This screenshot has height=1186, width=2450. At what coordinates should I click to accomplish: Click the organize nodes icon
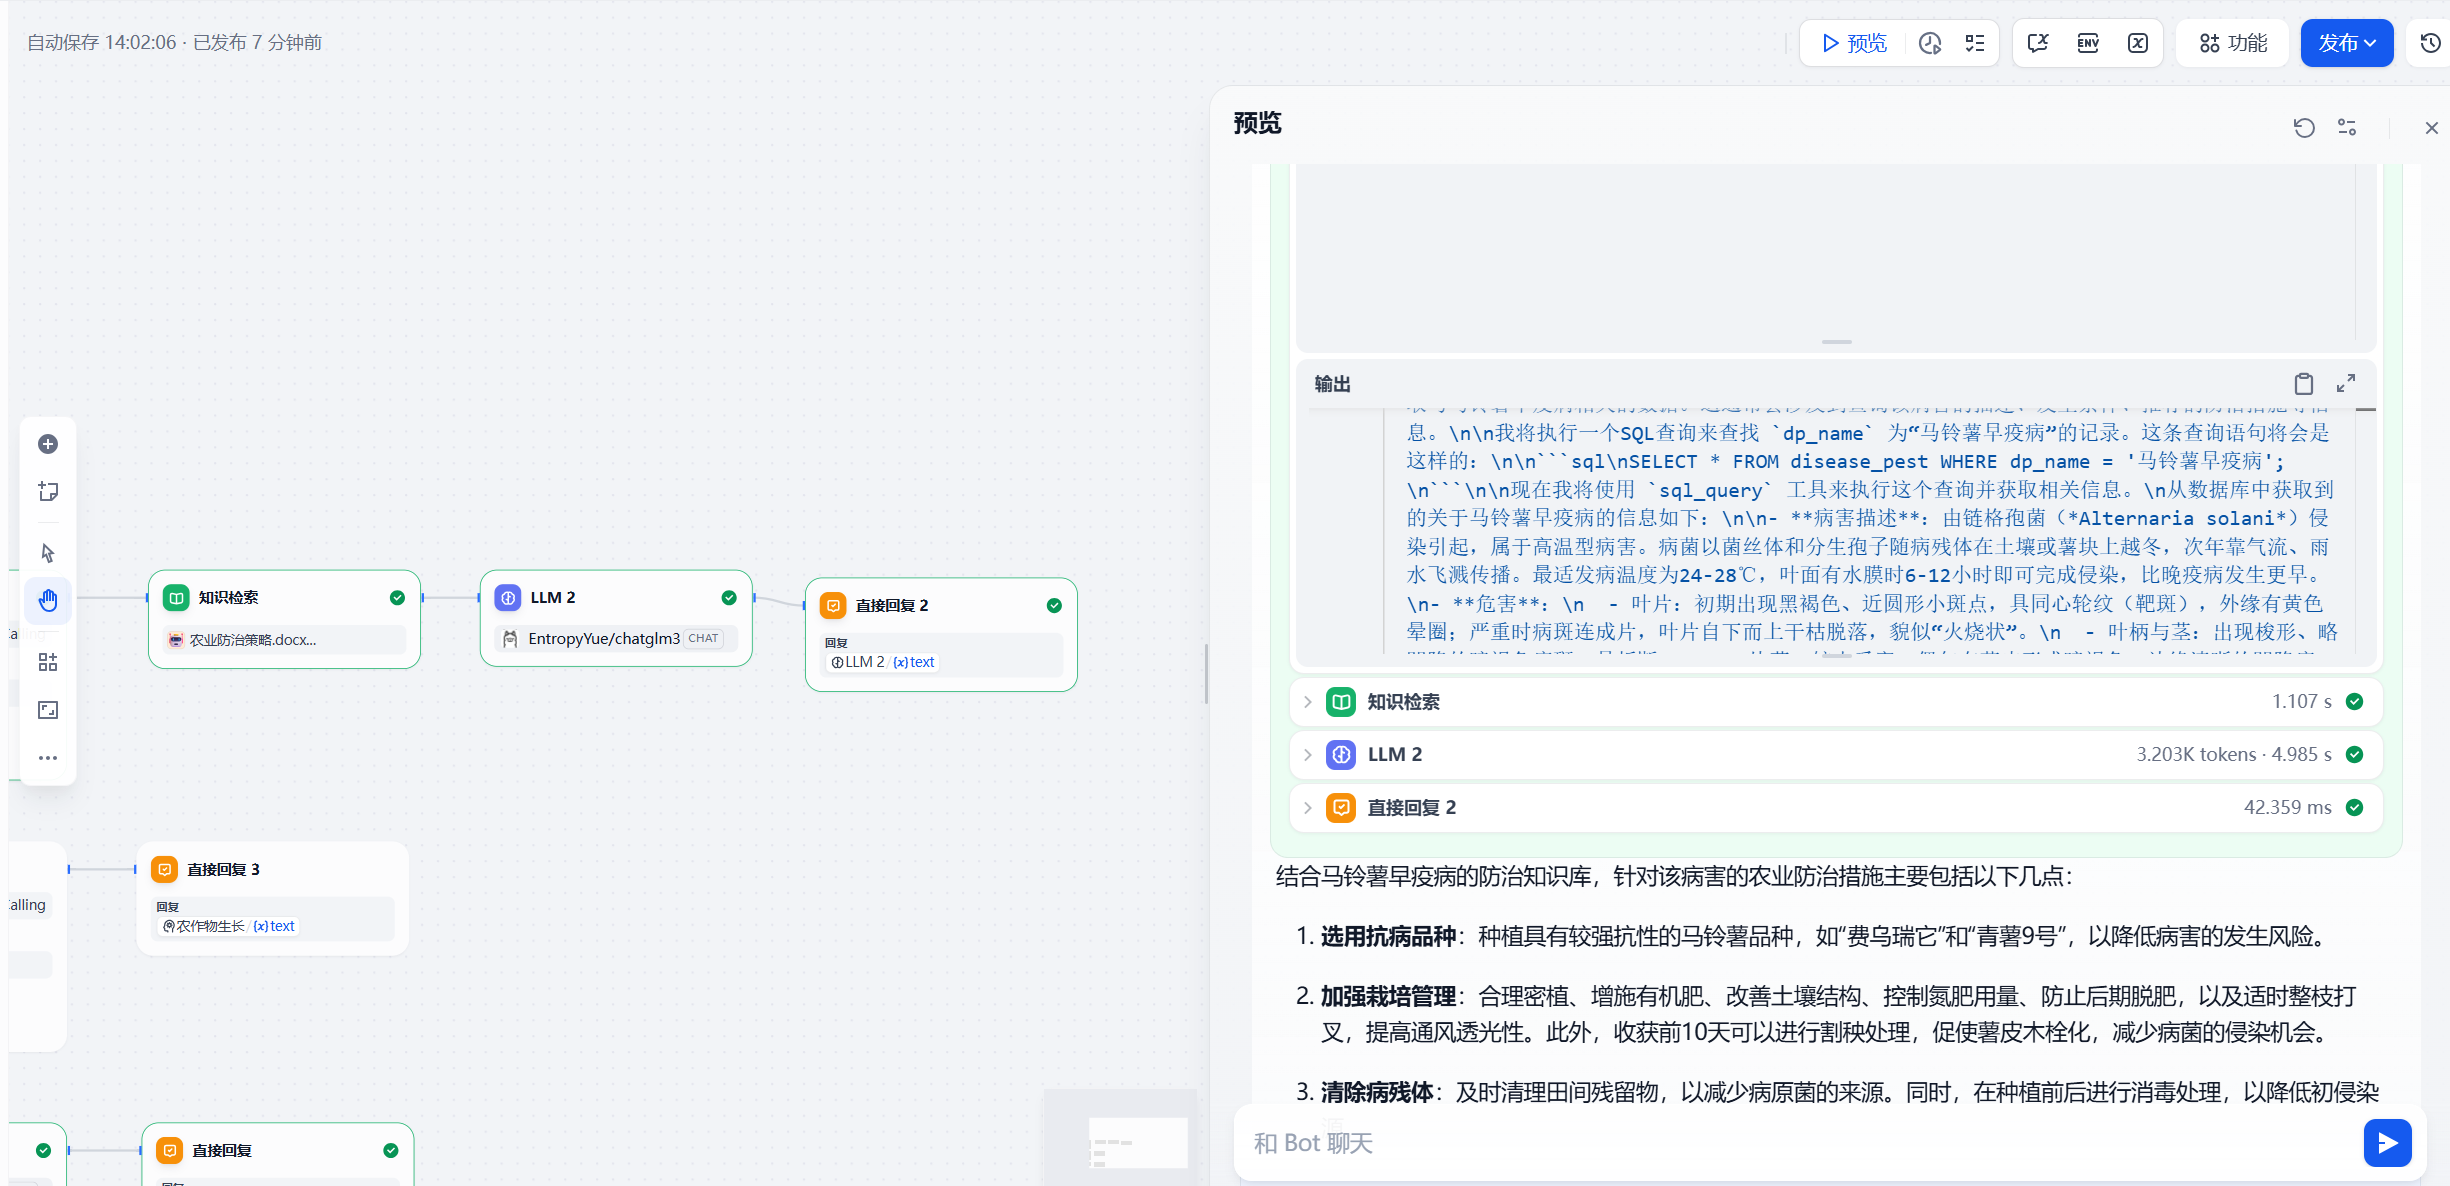48,662
